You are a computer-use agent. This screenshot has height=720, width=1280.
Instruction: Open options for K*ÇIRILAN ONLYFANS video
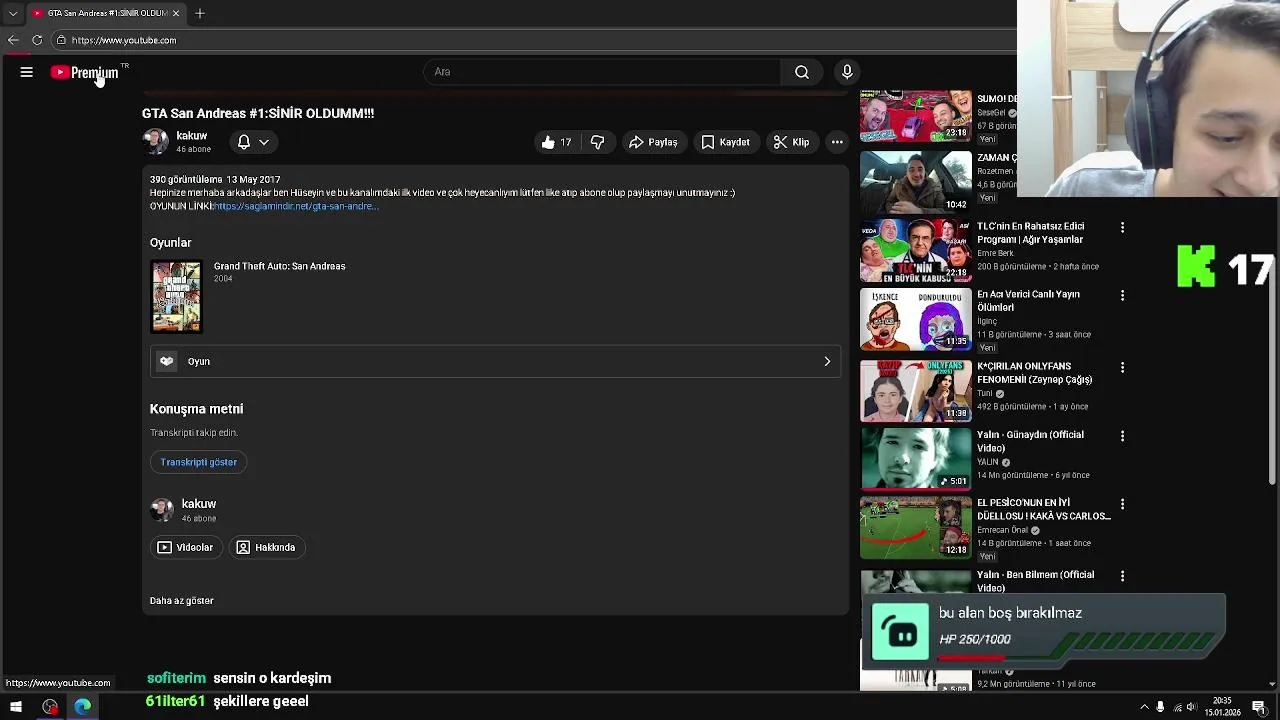click(x=1122, y=368)
